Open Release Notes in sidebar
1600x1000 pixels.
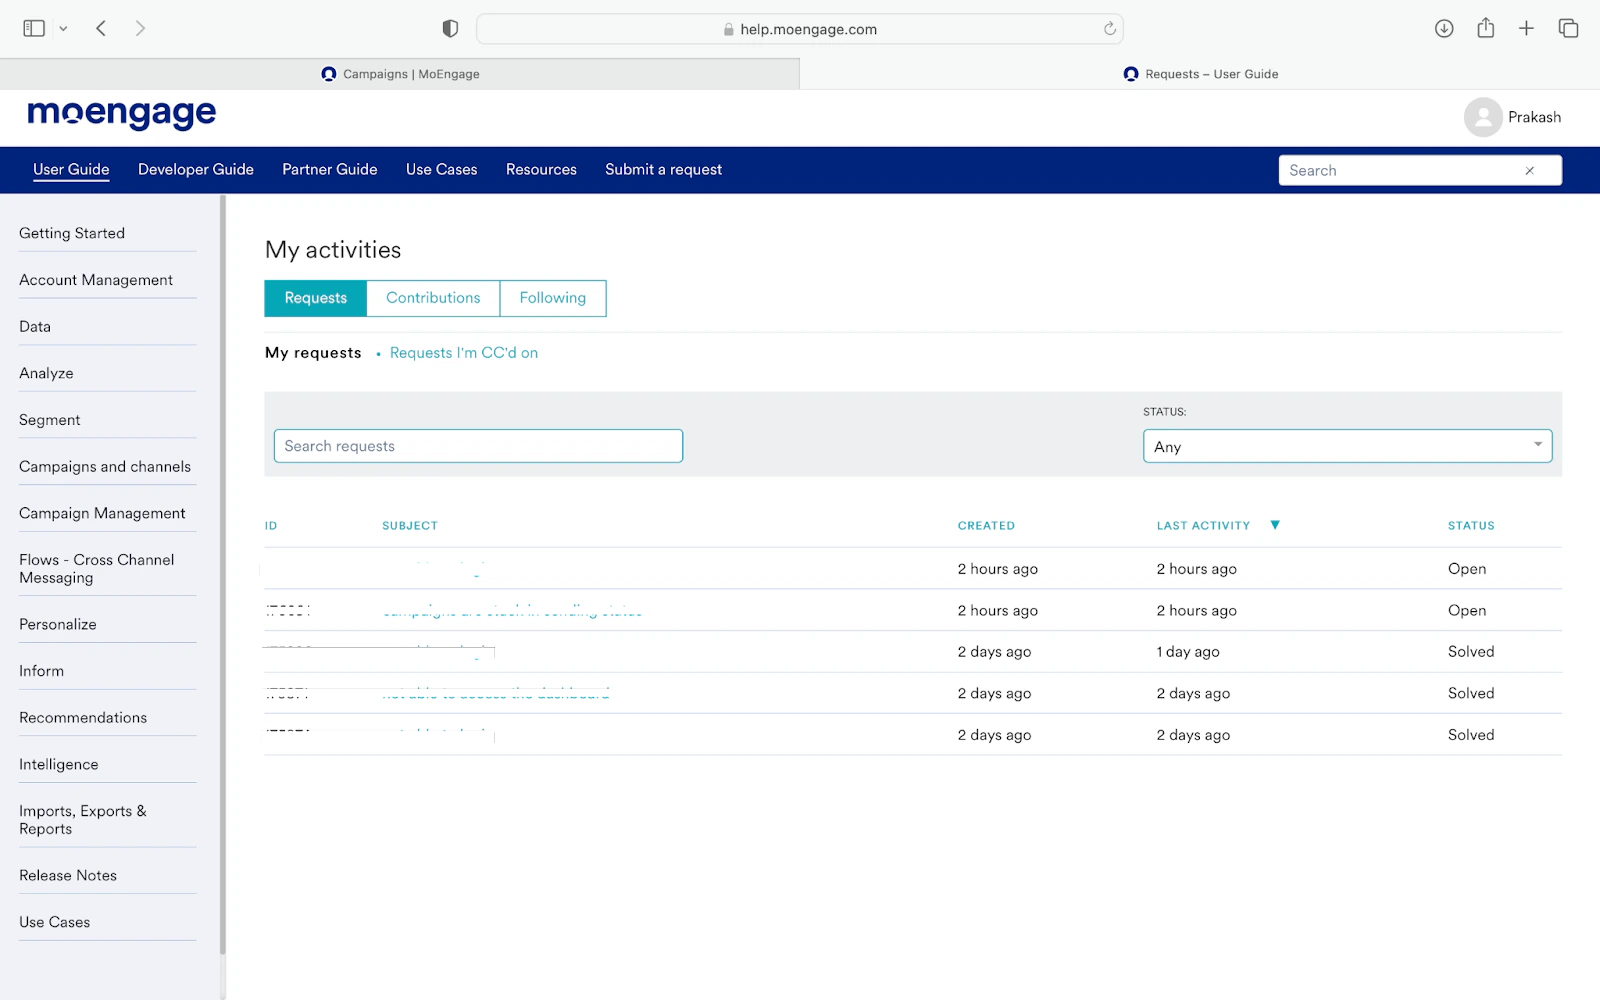[68, 875]
